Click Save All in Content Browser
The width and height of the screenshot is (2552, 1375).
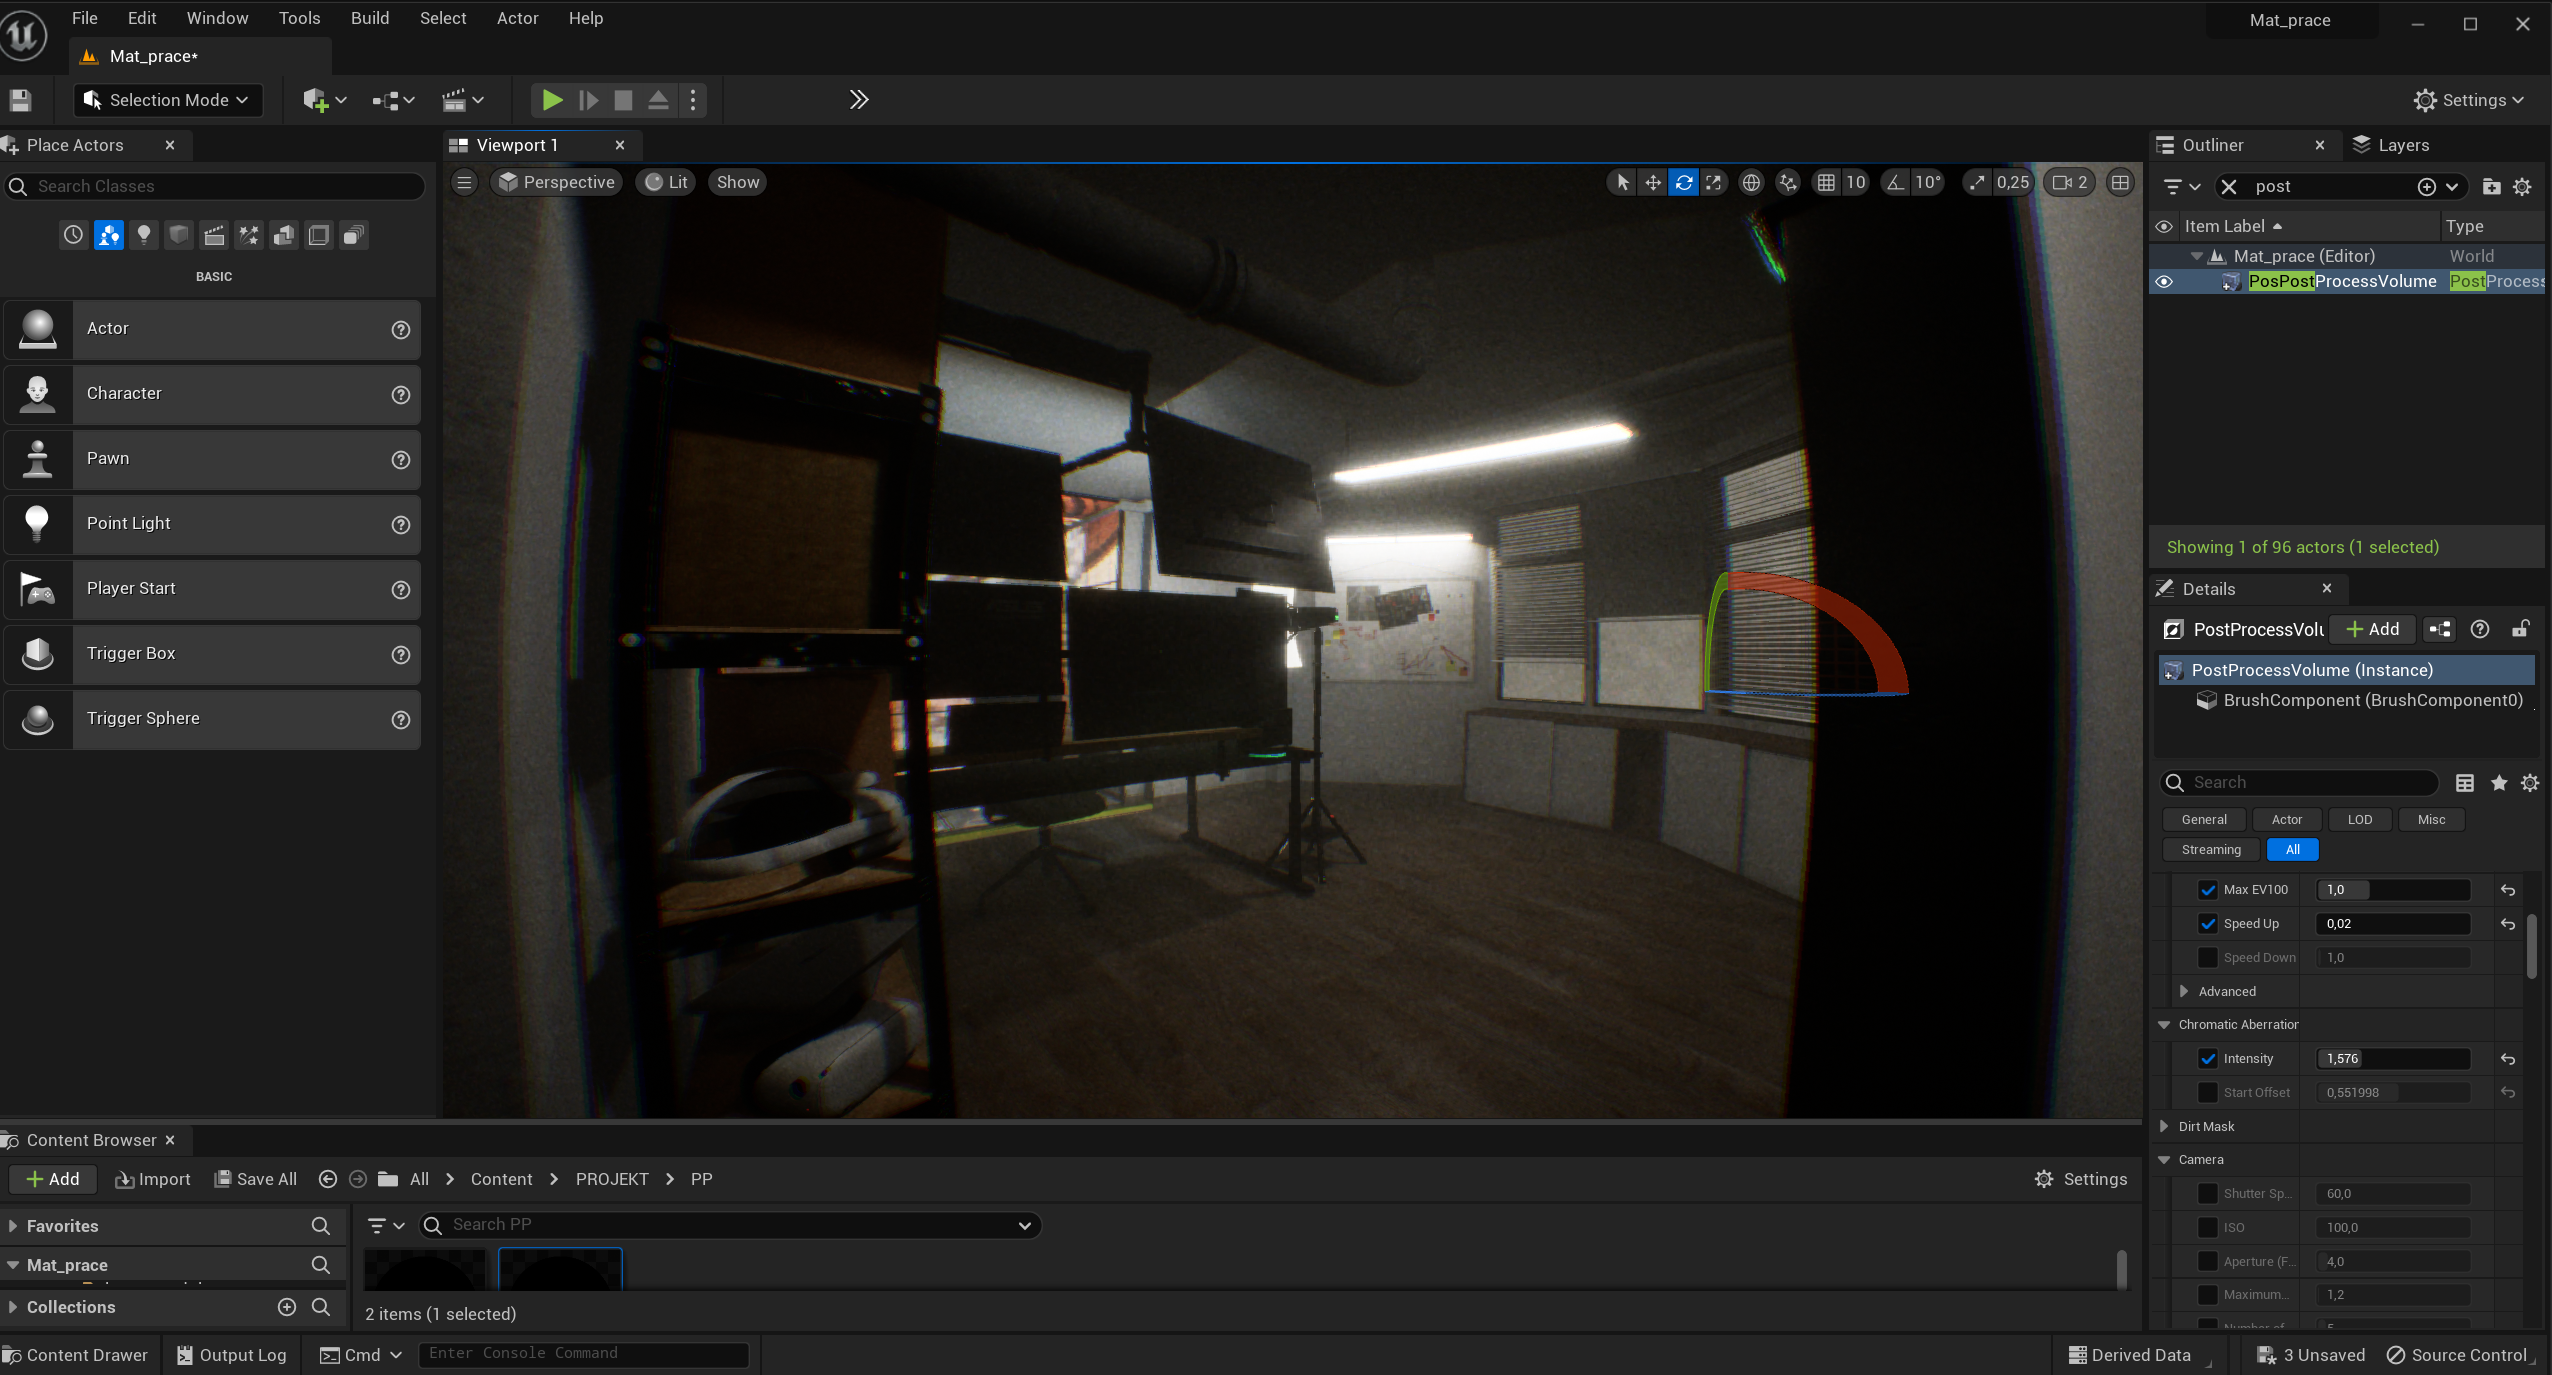[x=256, y=1179]
